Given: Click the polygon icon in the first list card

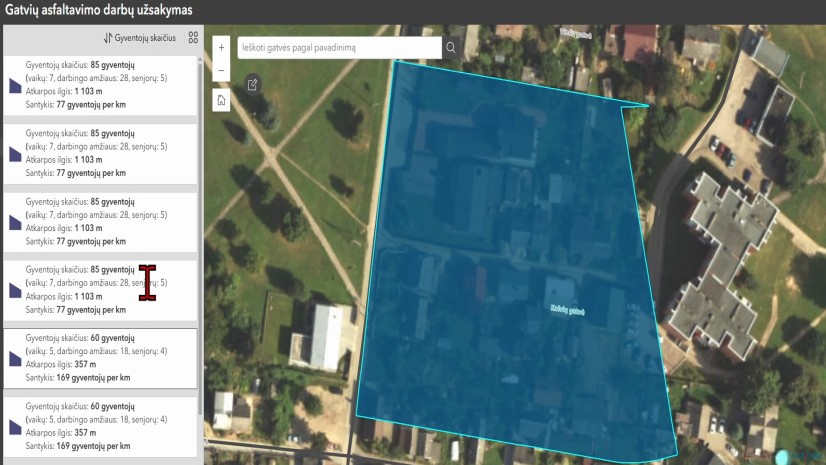Looking at the screenshot, I should coord(15,86).
